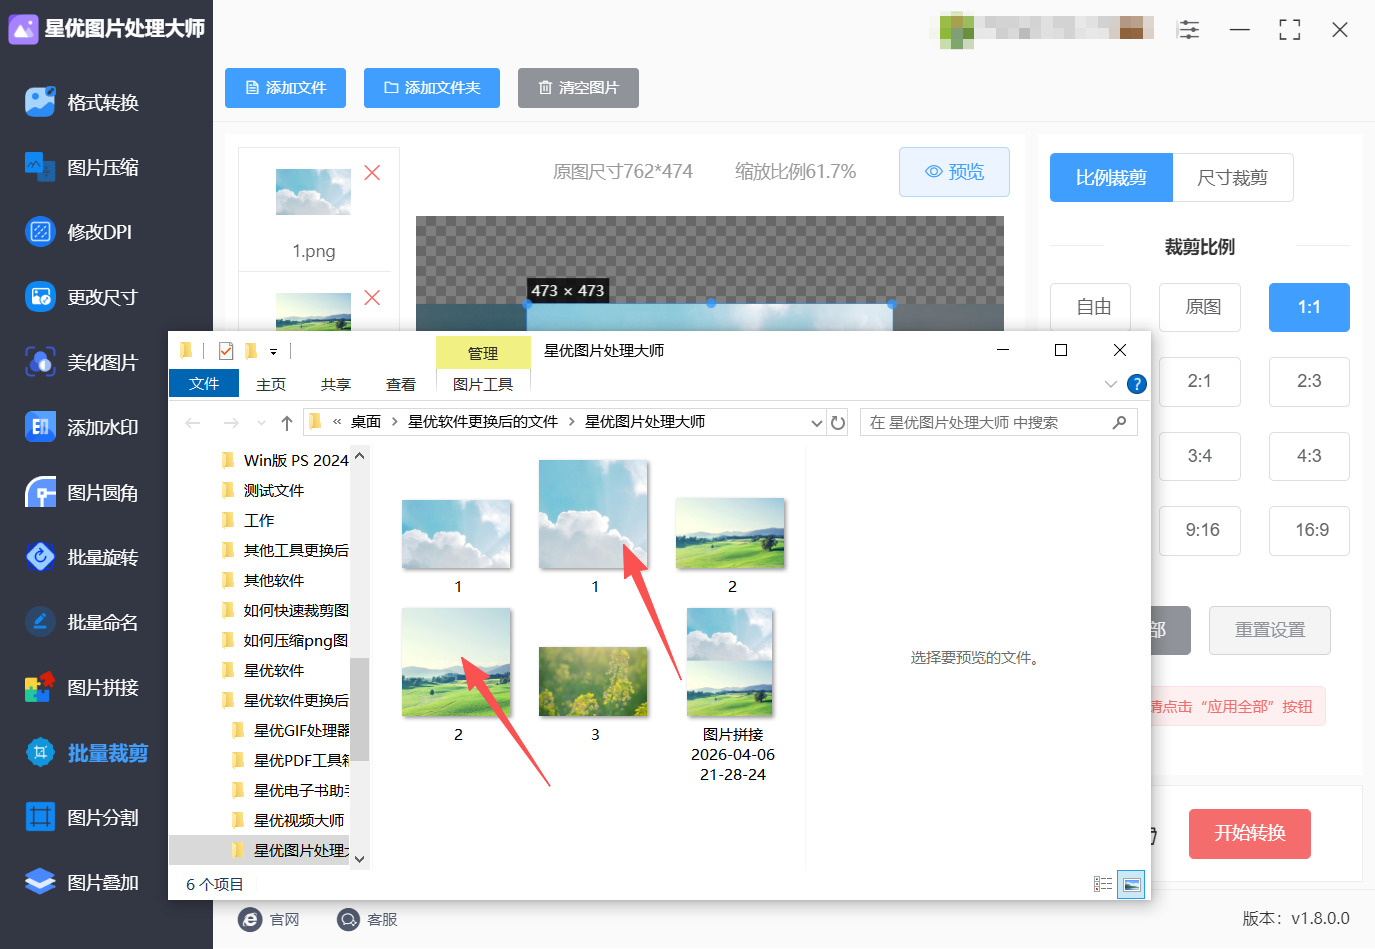The width and height of the screenshot is (1375, 949).
Task: Open the recent locations dropdown in Explorer
Action: (x=261, y=423)
